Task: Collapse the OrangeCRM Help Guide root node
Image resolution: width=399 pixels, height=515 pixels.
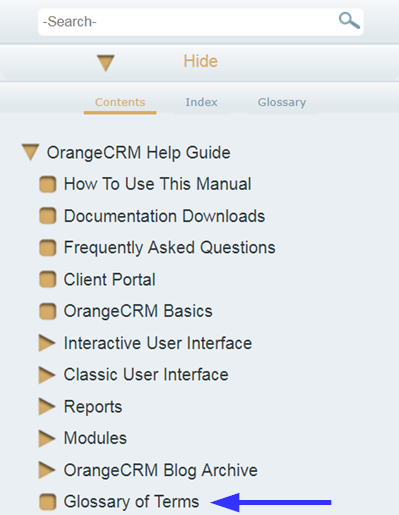Action: 31,152
